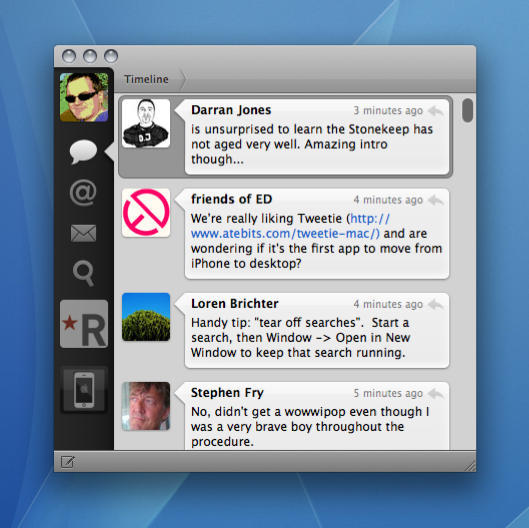Image resolution: width=529 pixels, height=528 pixels.
Task: Click Darran Jones's profile picture
Action: (146, 123)
